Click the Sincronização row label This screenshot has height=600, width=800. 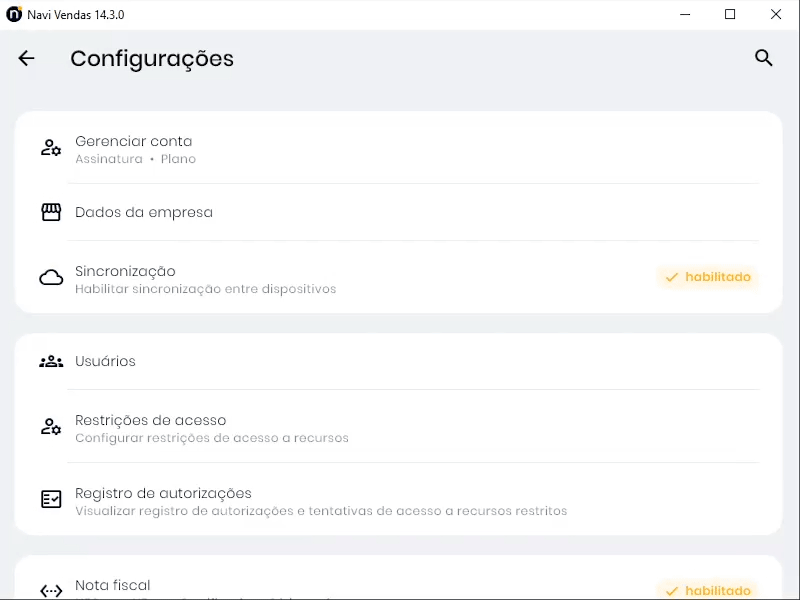pyautogui.click(x=125, y=271)
